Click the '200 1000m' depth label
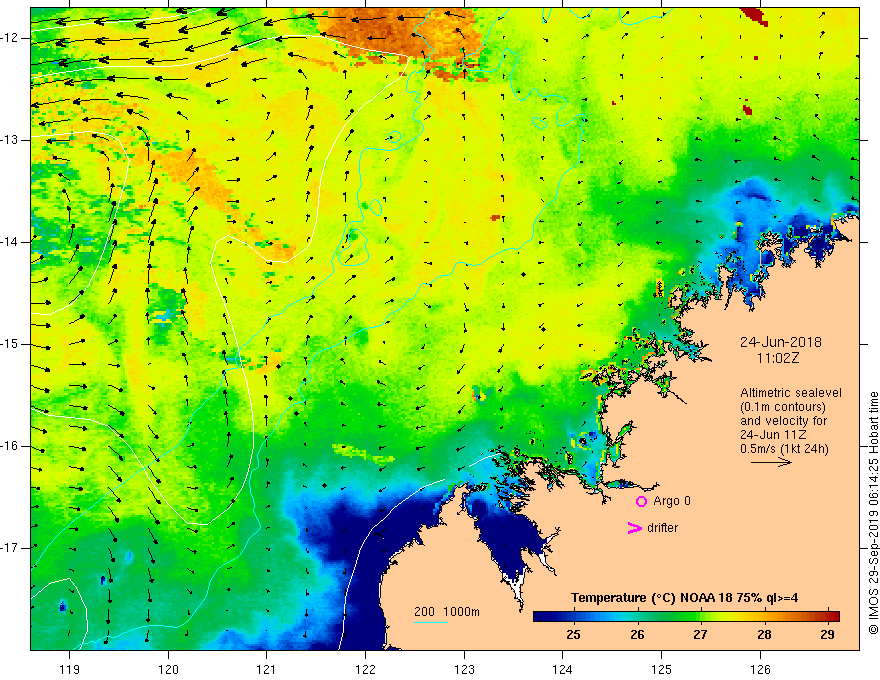Screen dimensions: 880x680 pyautogui.click(x=447, y=612)
